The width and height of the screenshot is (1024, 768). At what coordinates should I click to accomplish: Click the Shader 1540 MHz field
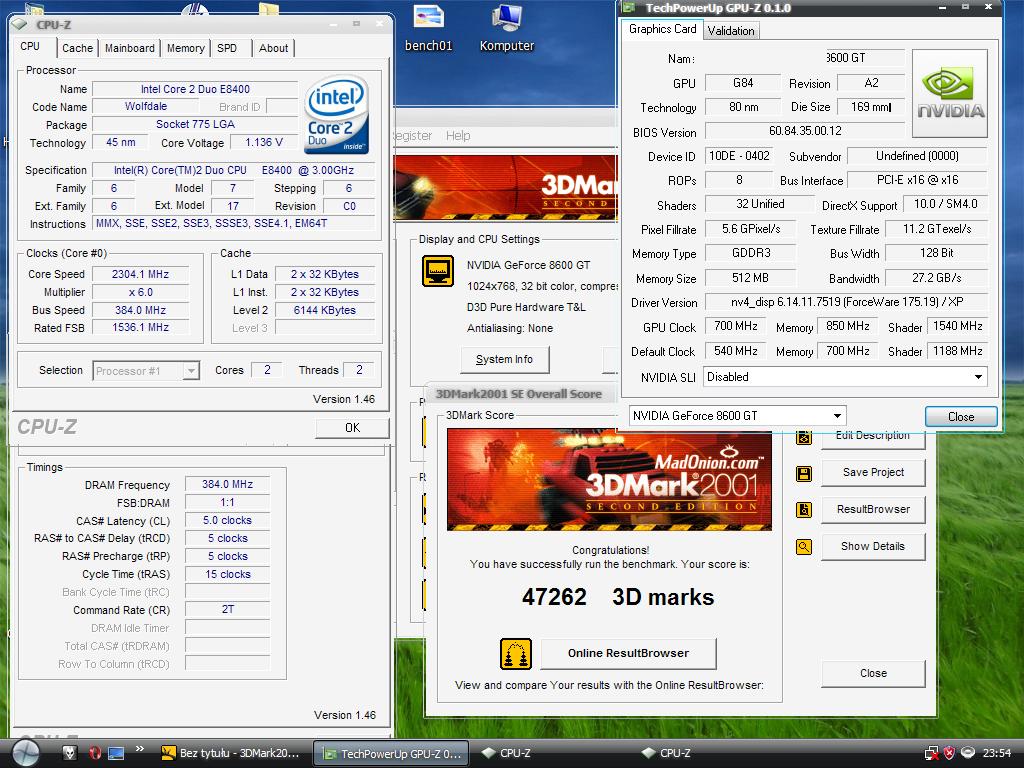pyautogui.click(x=957, y=326)
